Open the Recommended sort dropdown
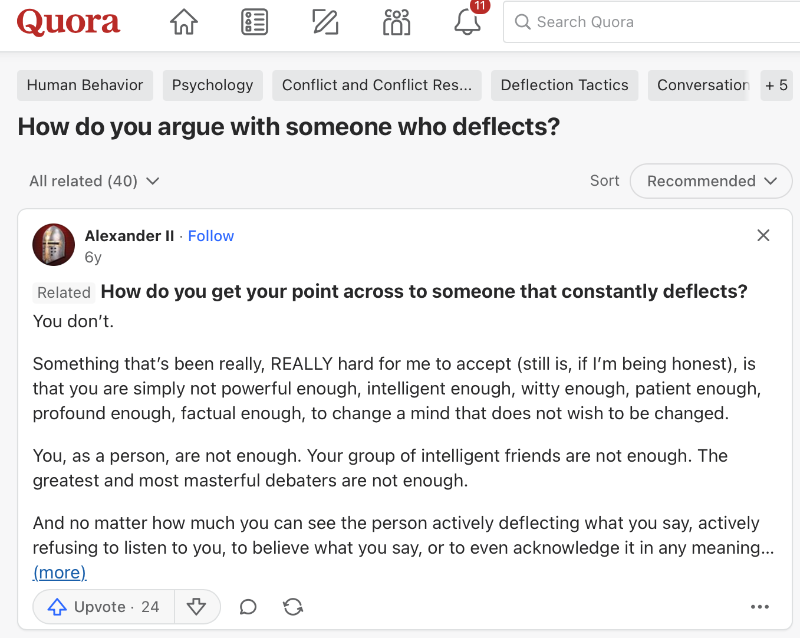Viewport: 800px width, 638px height. pyautogui.click(x=711, y=181)
